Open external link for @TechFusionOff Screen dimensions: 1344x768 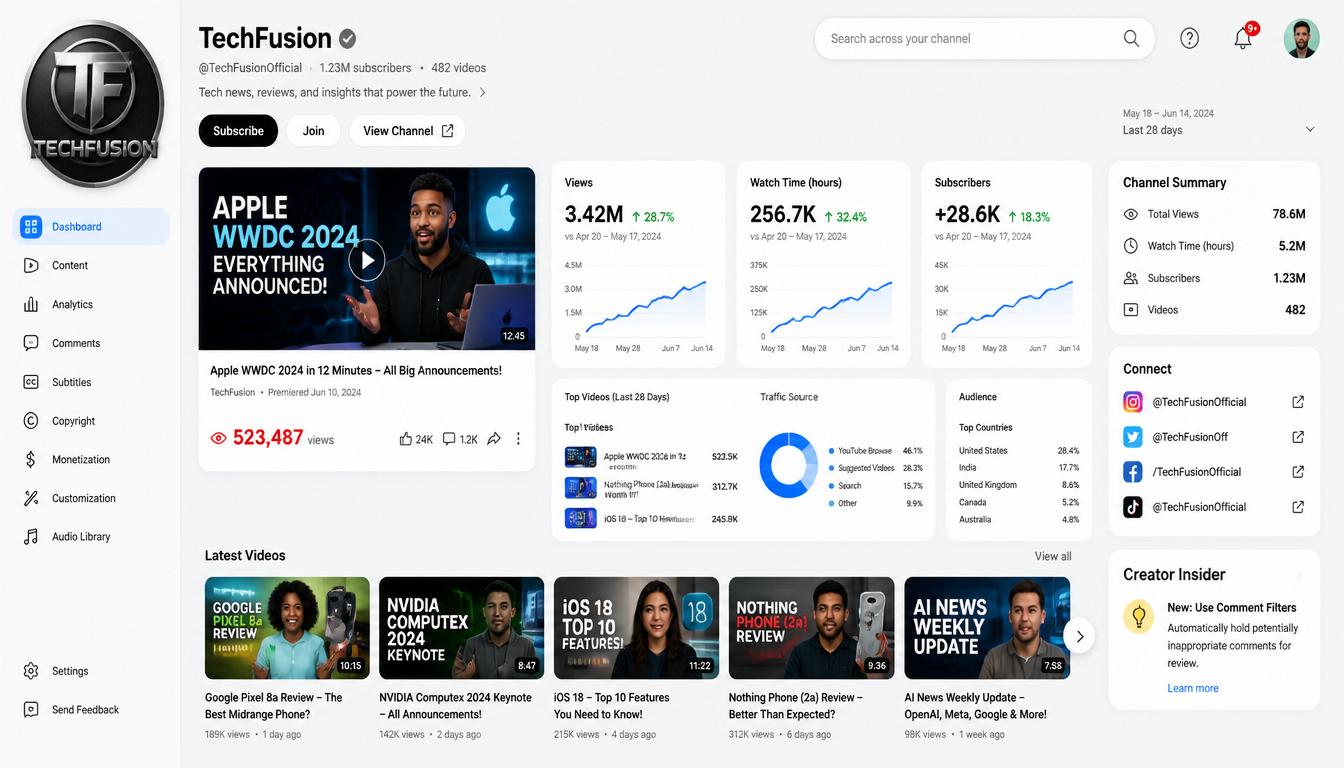point(1298,437)
